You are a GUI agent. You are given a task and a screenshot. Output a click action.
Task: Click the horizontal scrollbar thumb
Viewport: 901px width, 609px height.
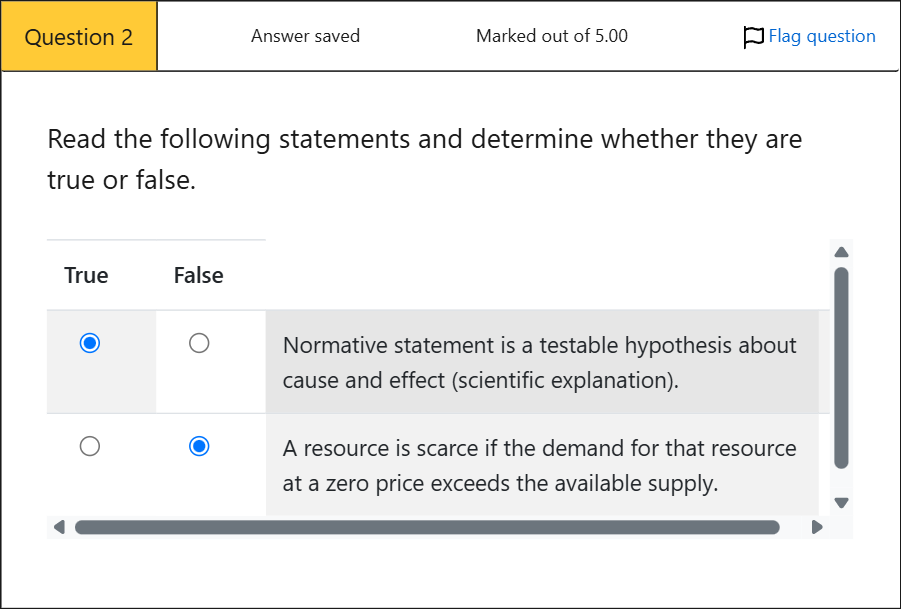(x=427, y=527)
